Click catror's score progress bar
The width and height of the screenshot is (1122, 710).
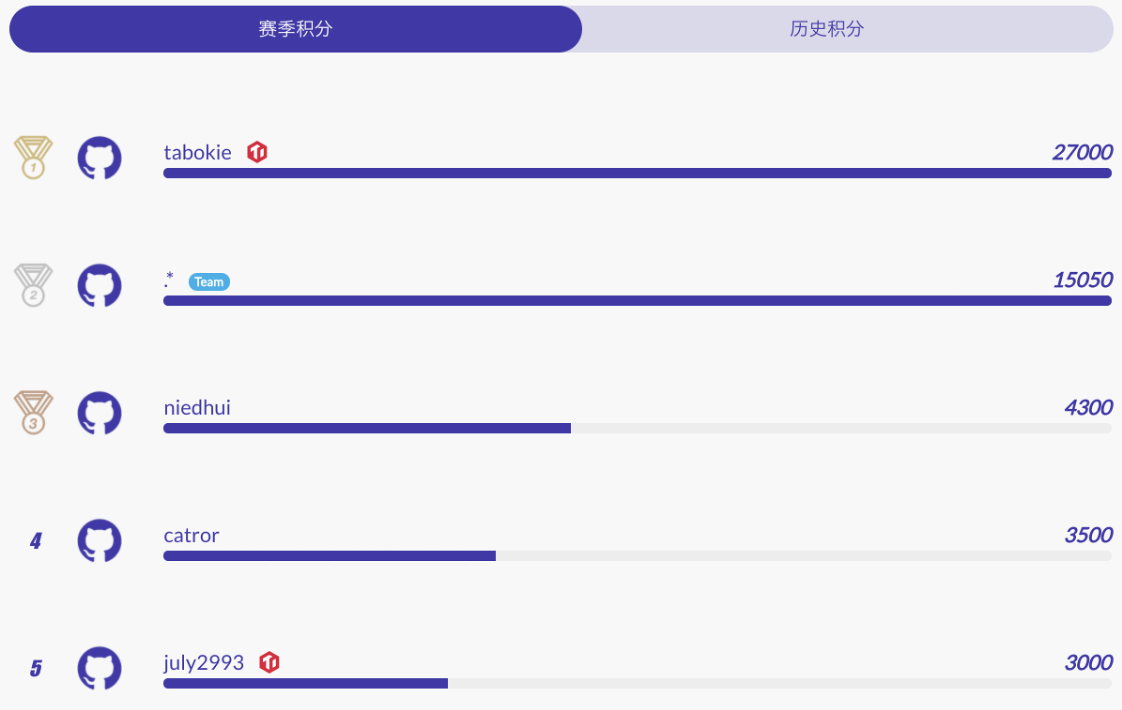[x=637, y=556]
